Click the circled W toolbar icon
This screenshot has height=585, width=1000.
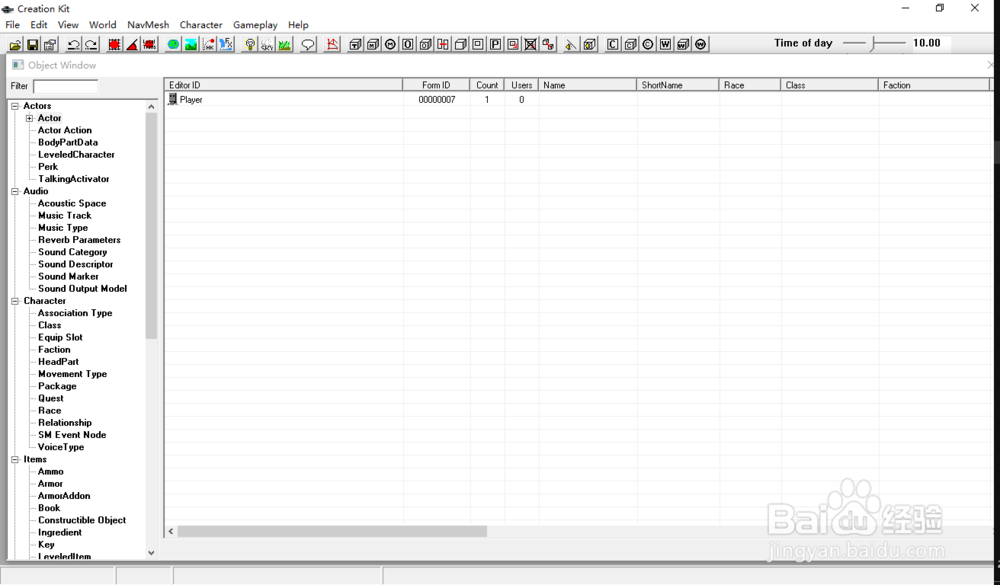(701, 44)
